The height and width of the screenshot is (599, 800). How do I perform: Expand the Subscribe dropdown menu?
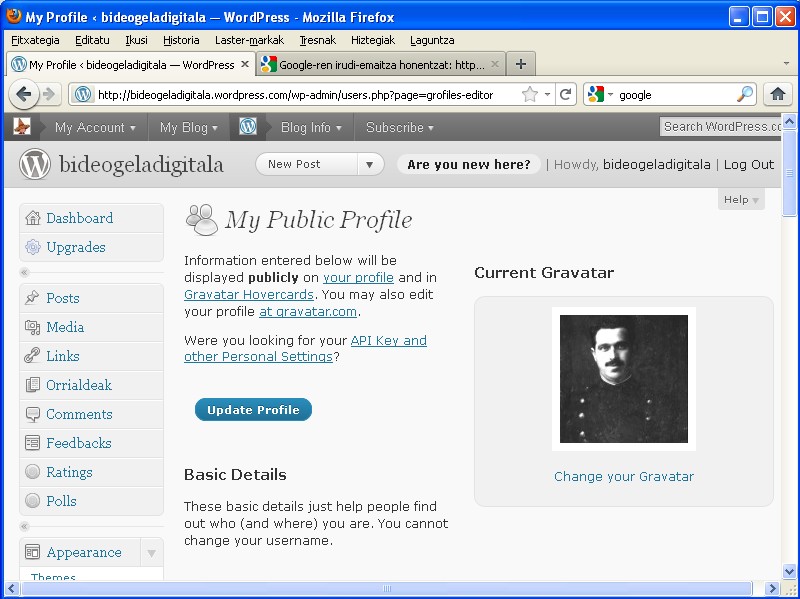pyautogui.click(x=399, y=127)
